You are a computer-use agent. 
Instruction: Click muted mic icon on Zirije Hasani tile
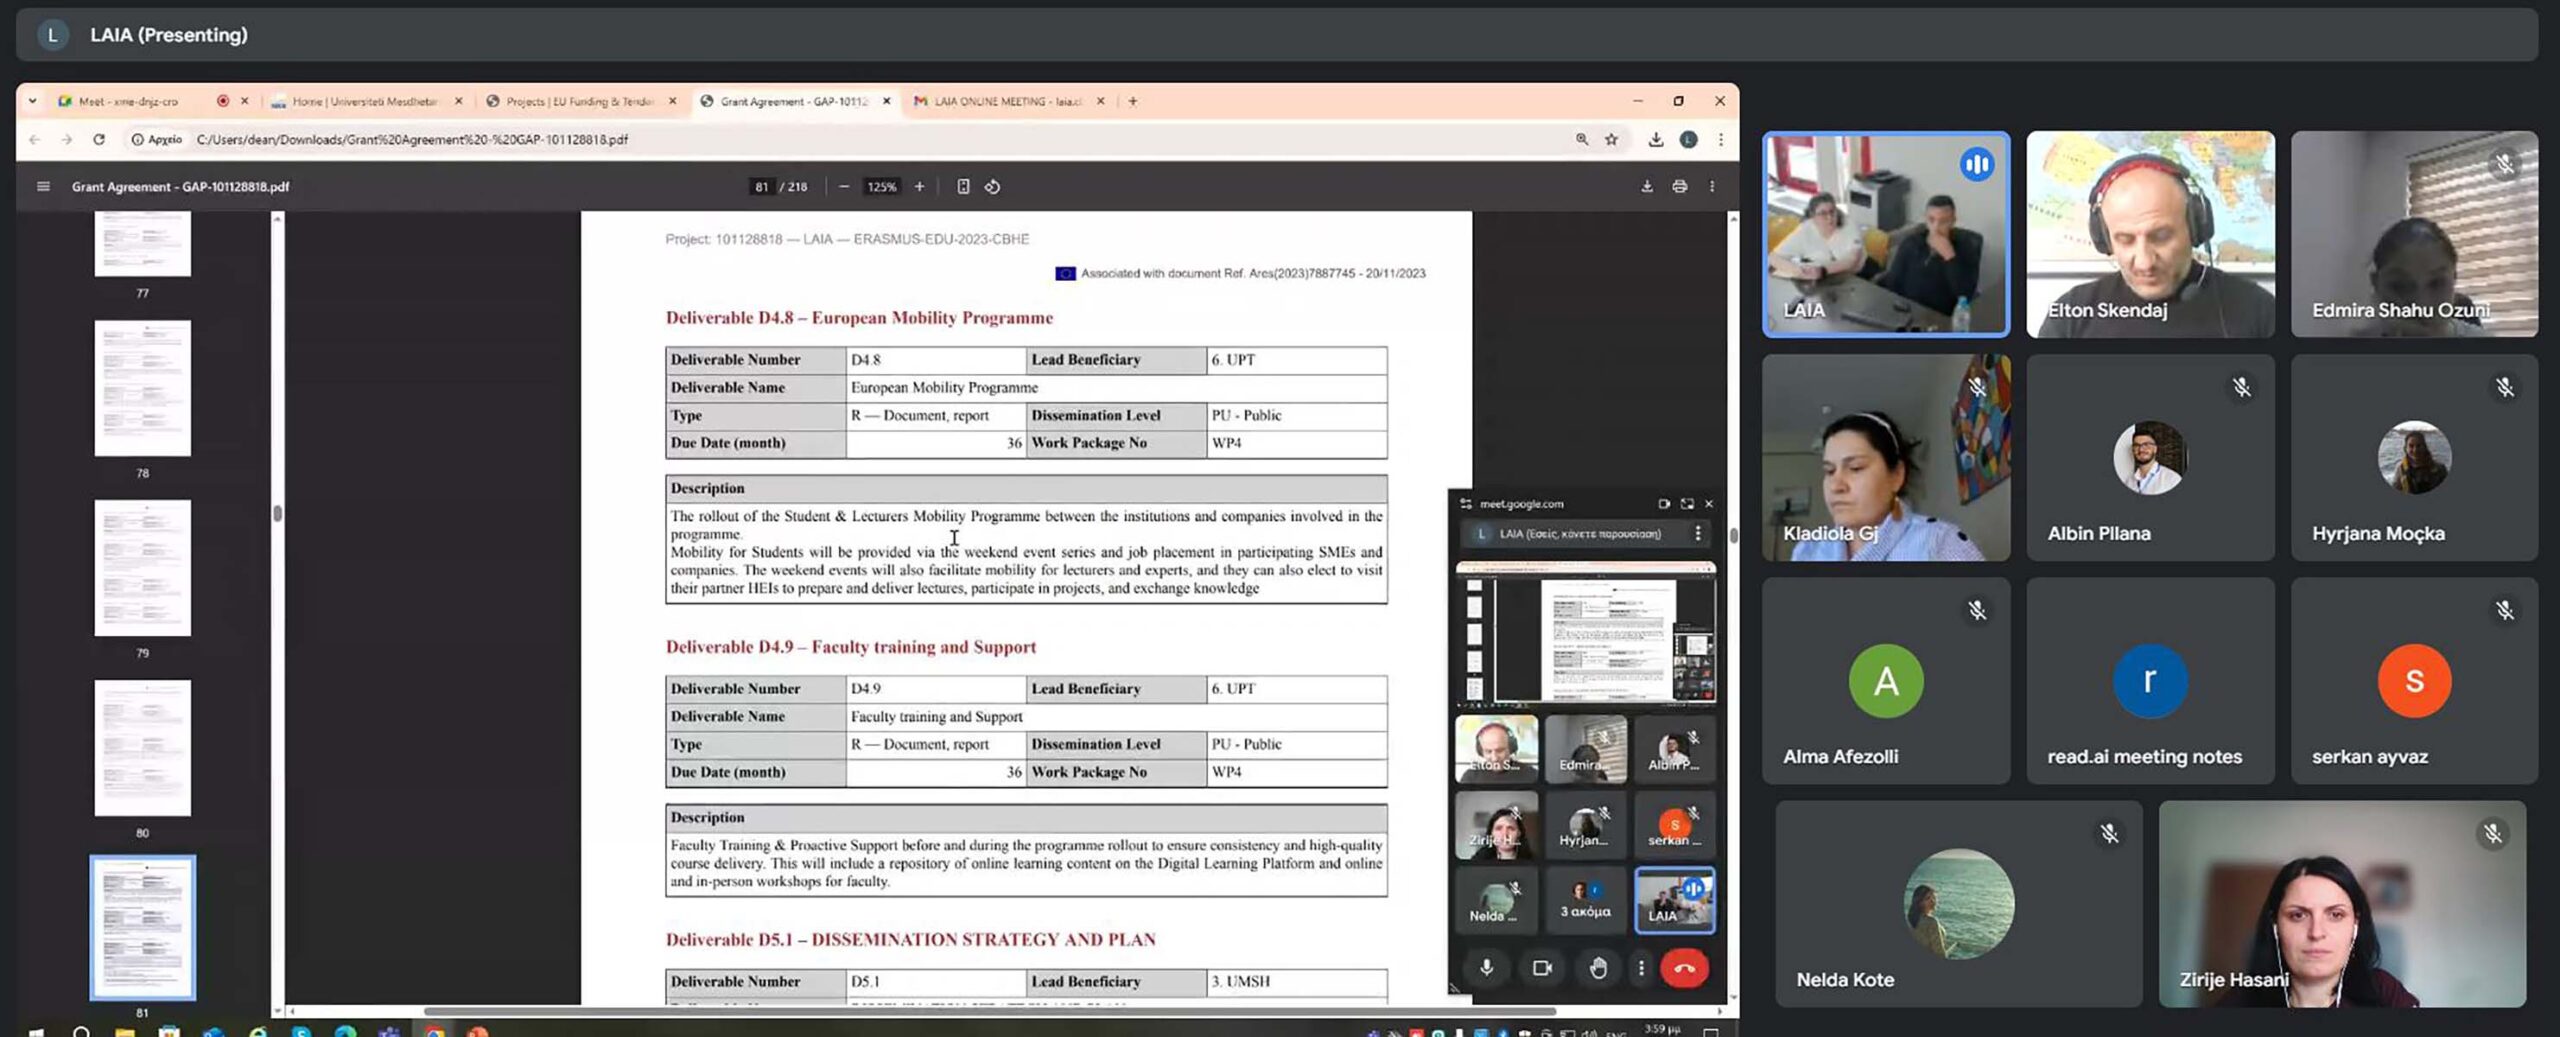[2493, 834]
